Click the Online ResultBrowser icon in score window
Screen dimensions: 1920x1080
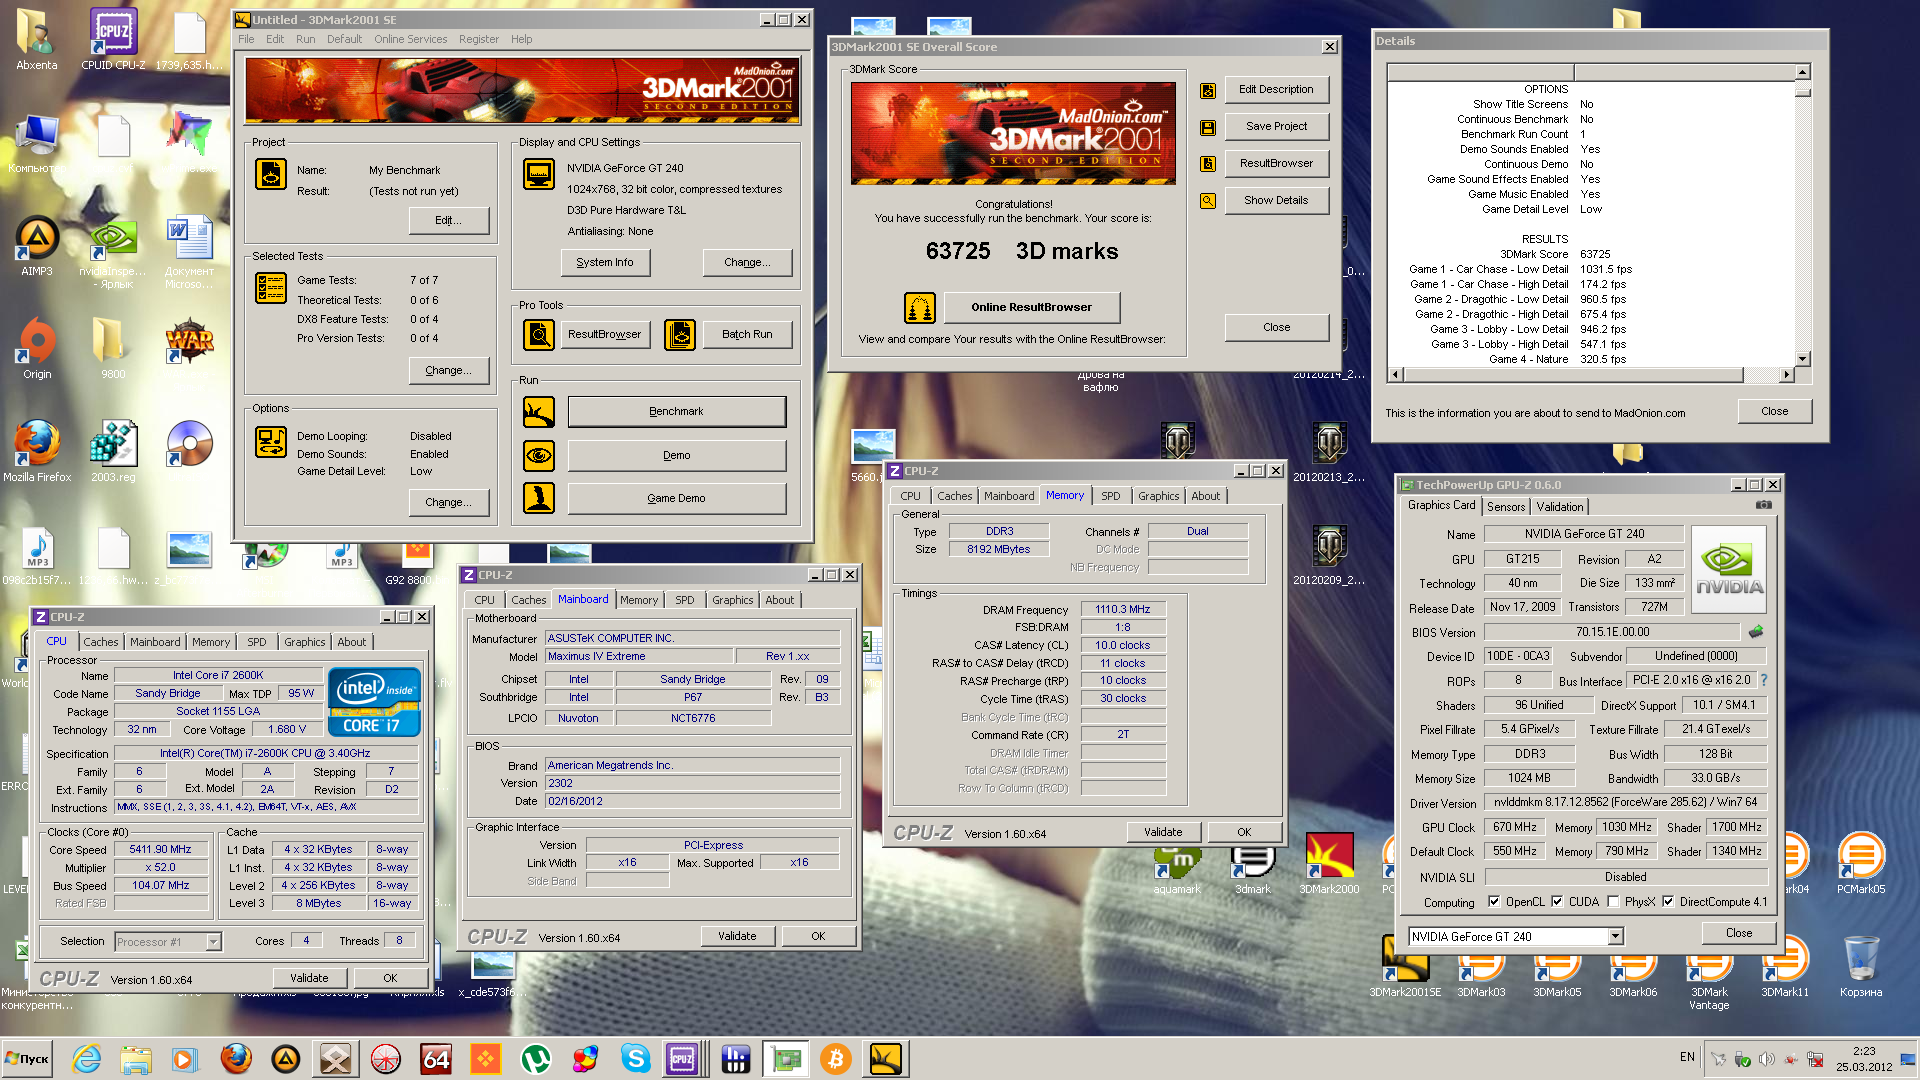[x=919, y=308]
